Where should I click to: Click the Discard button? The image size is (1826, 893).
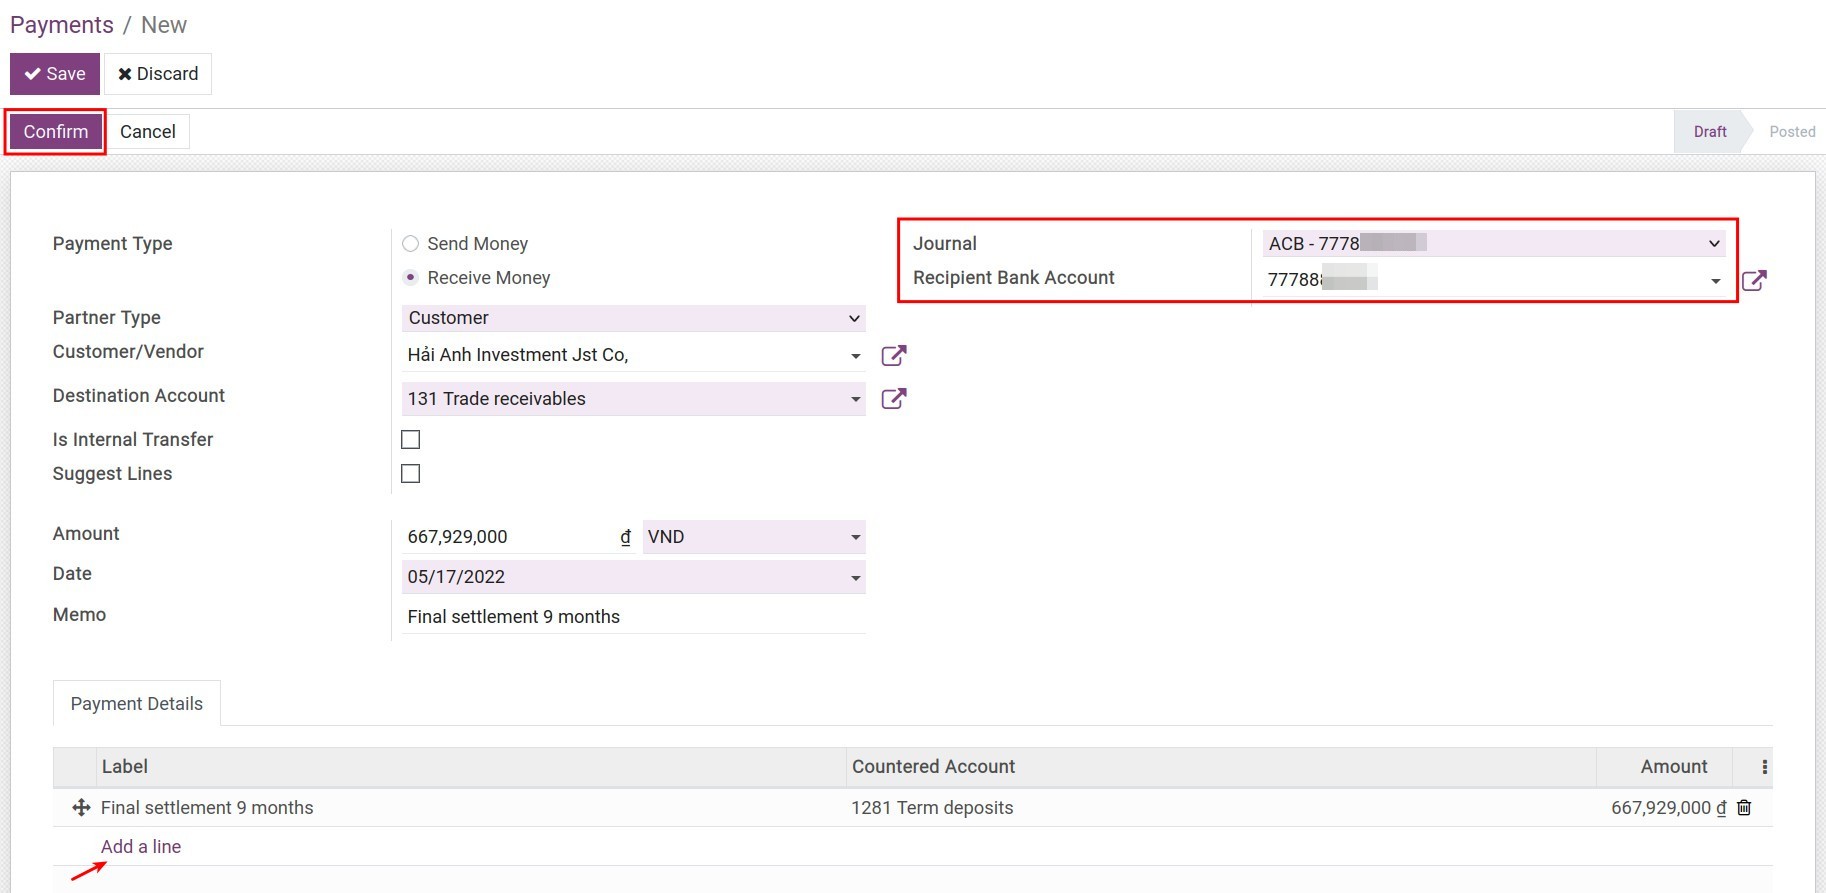(x=158, y=74)
